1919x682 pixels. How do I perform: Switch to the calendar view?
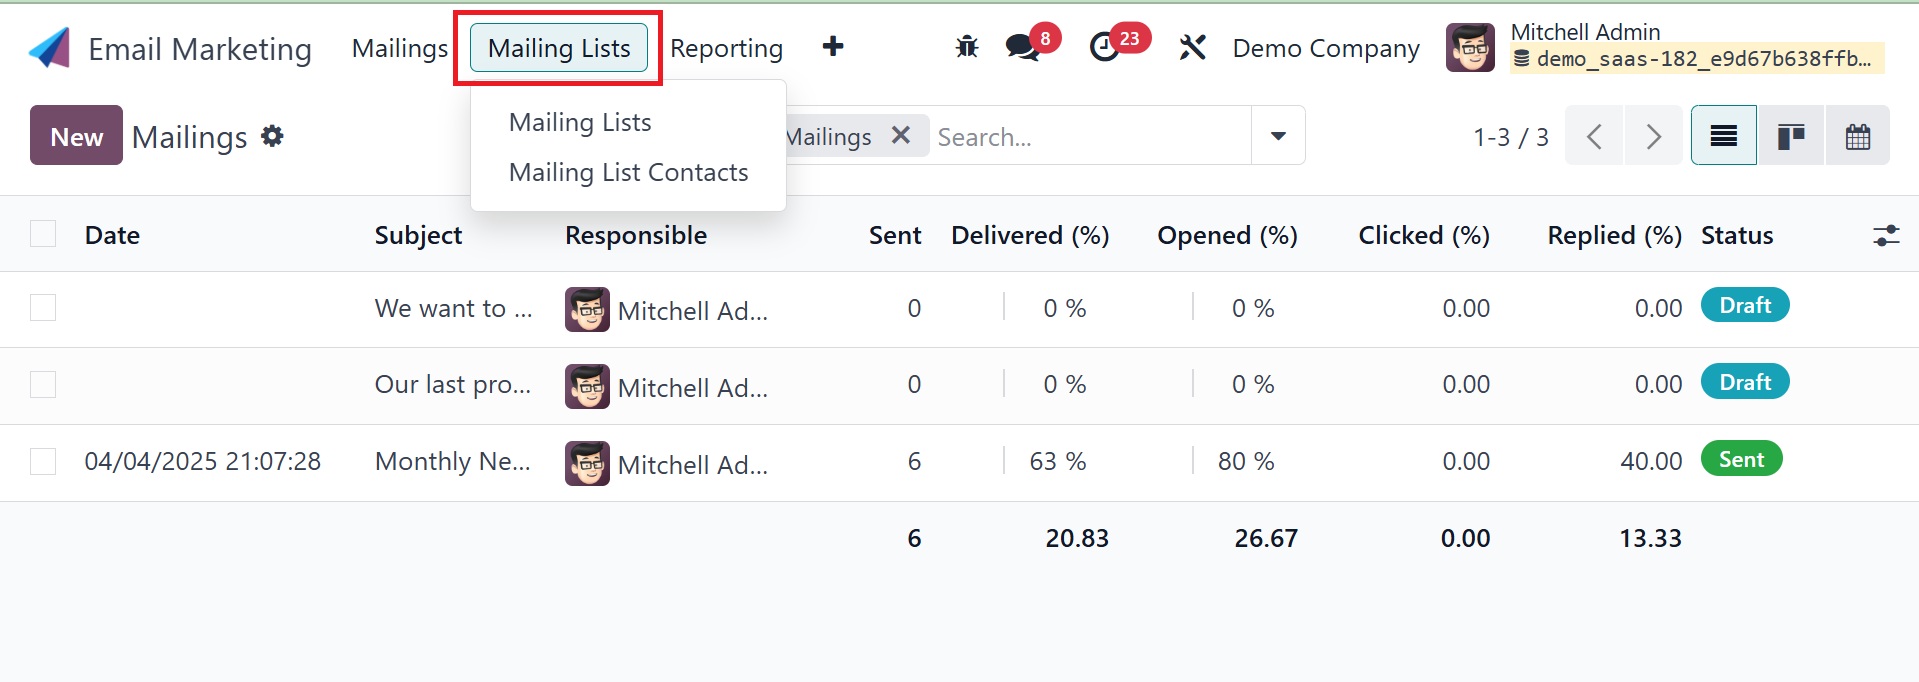click(1857, 136)
